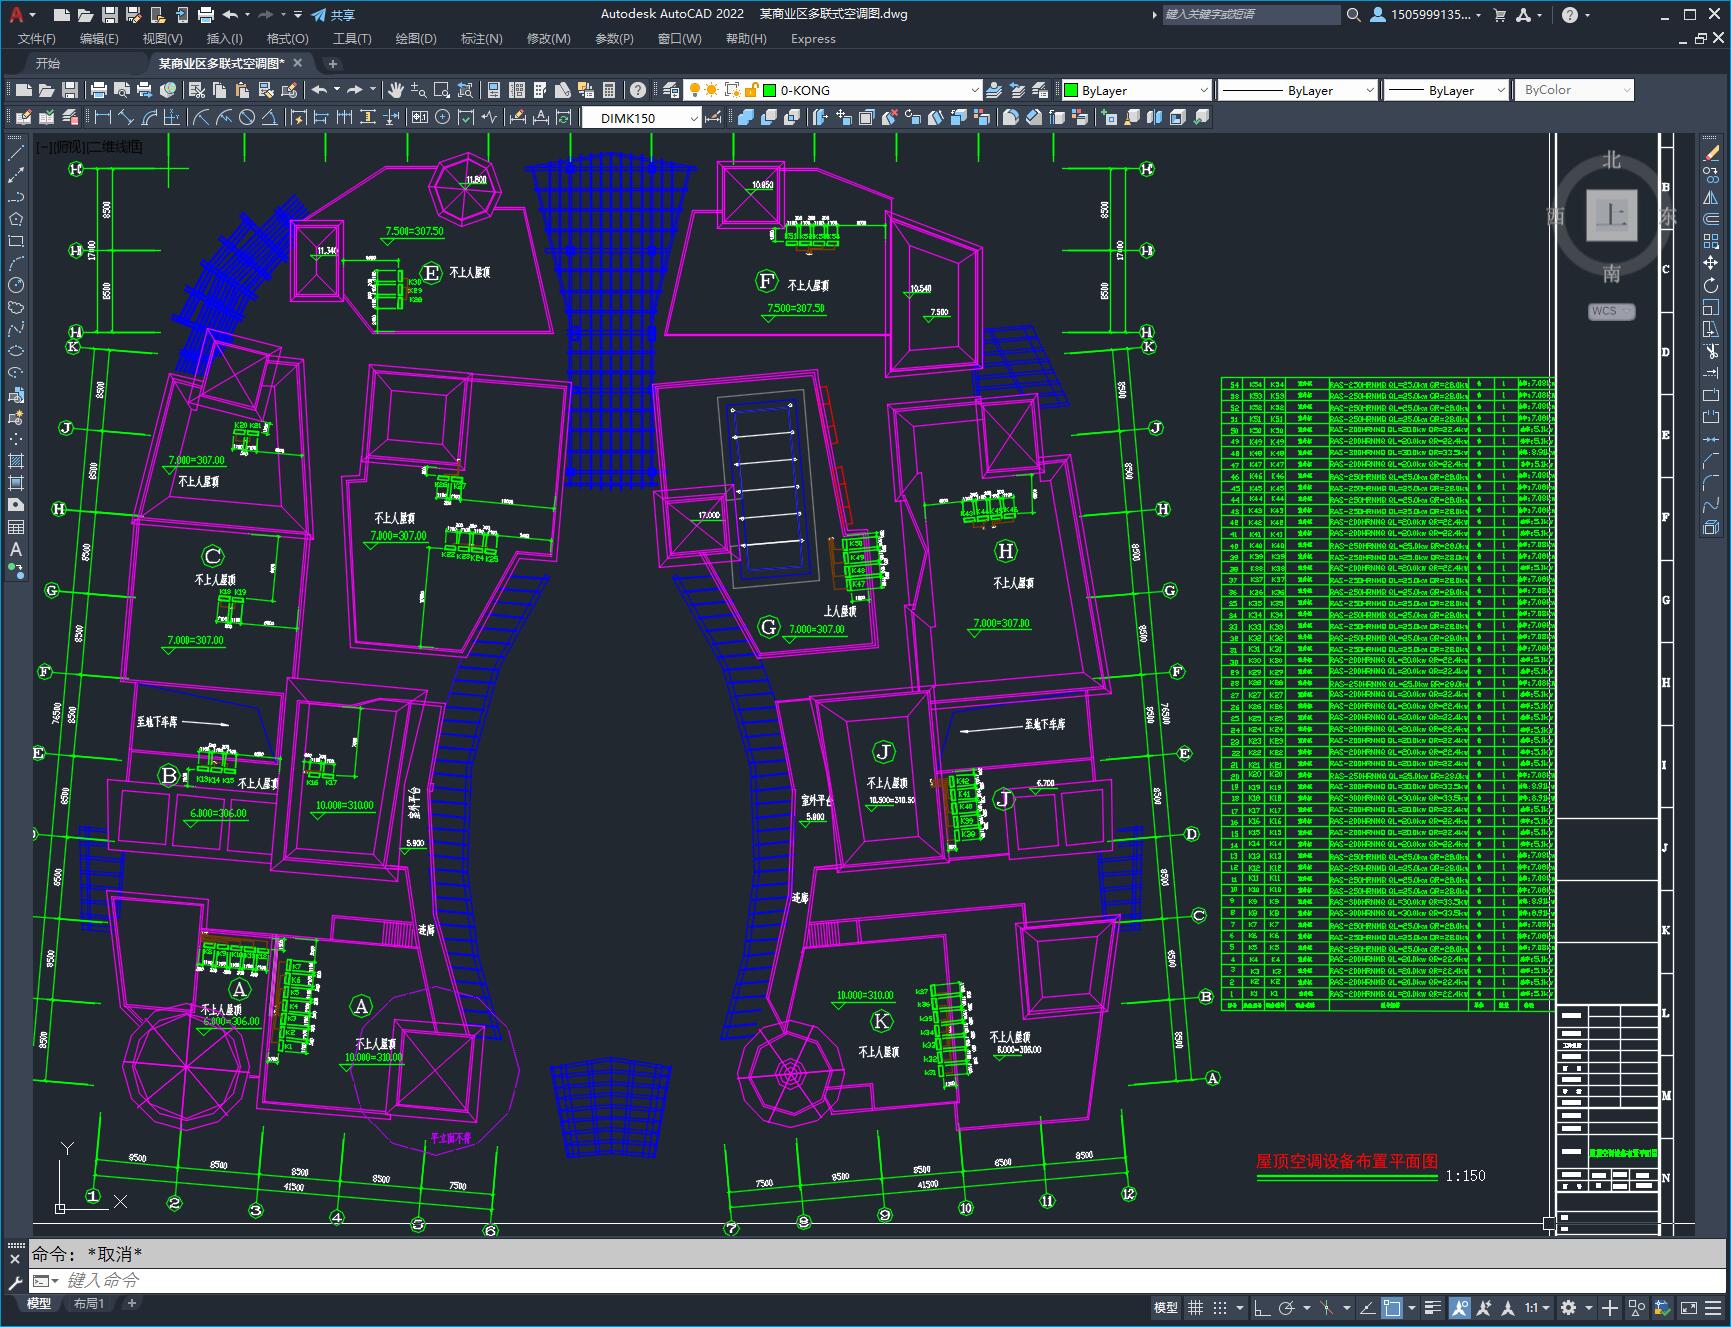Select the Pan hand tool
This screenshot has width=1731, height=1327.
pos(395,90)
